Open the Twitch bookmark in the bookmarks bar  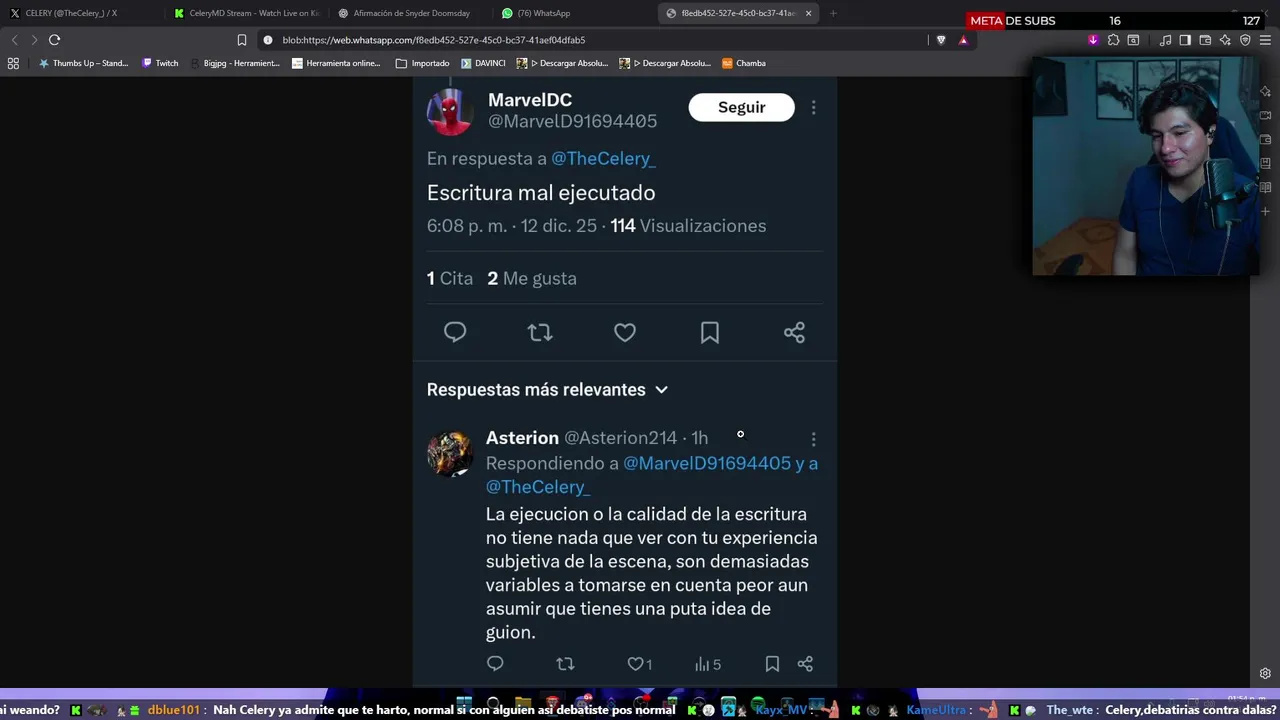coord(160,63)
